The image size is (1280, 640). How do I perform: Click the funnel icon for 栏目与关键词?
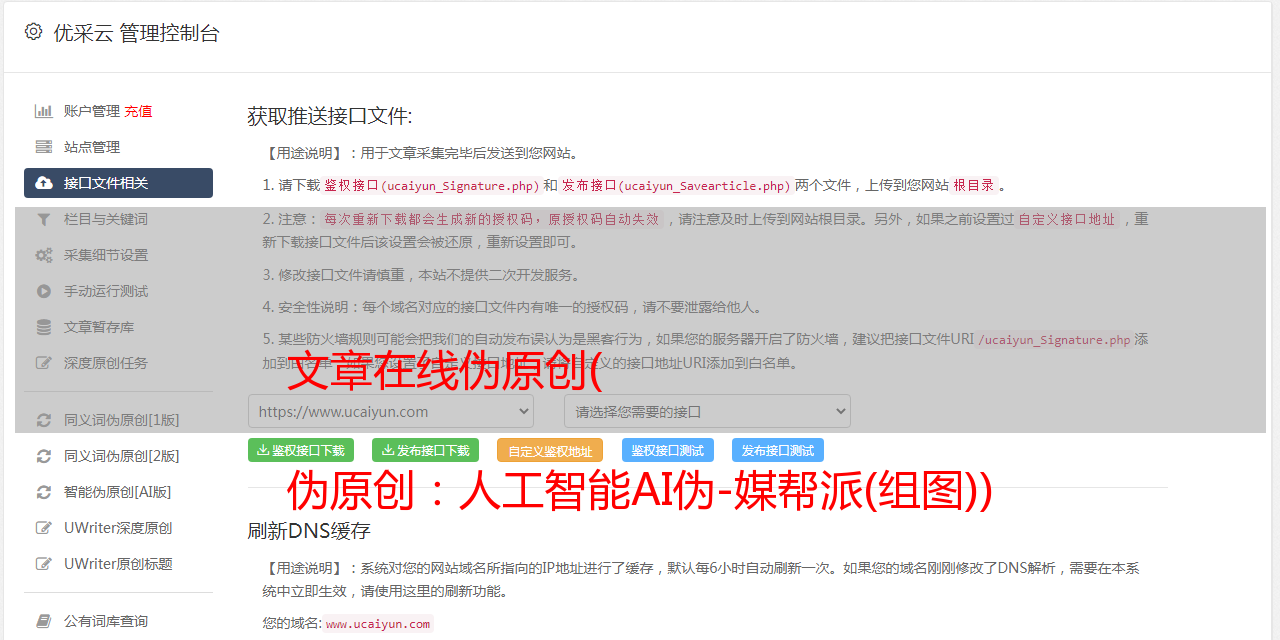tap(44, 219)
